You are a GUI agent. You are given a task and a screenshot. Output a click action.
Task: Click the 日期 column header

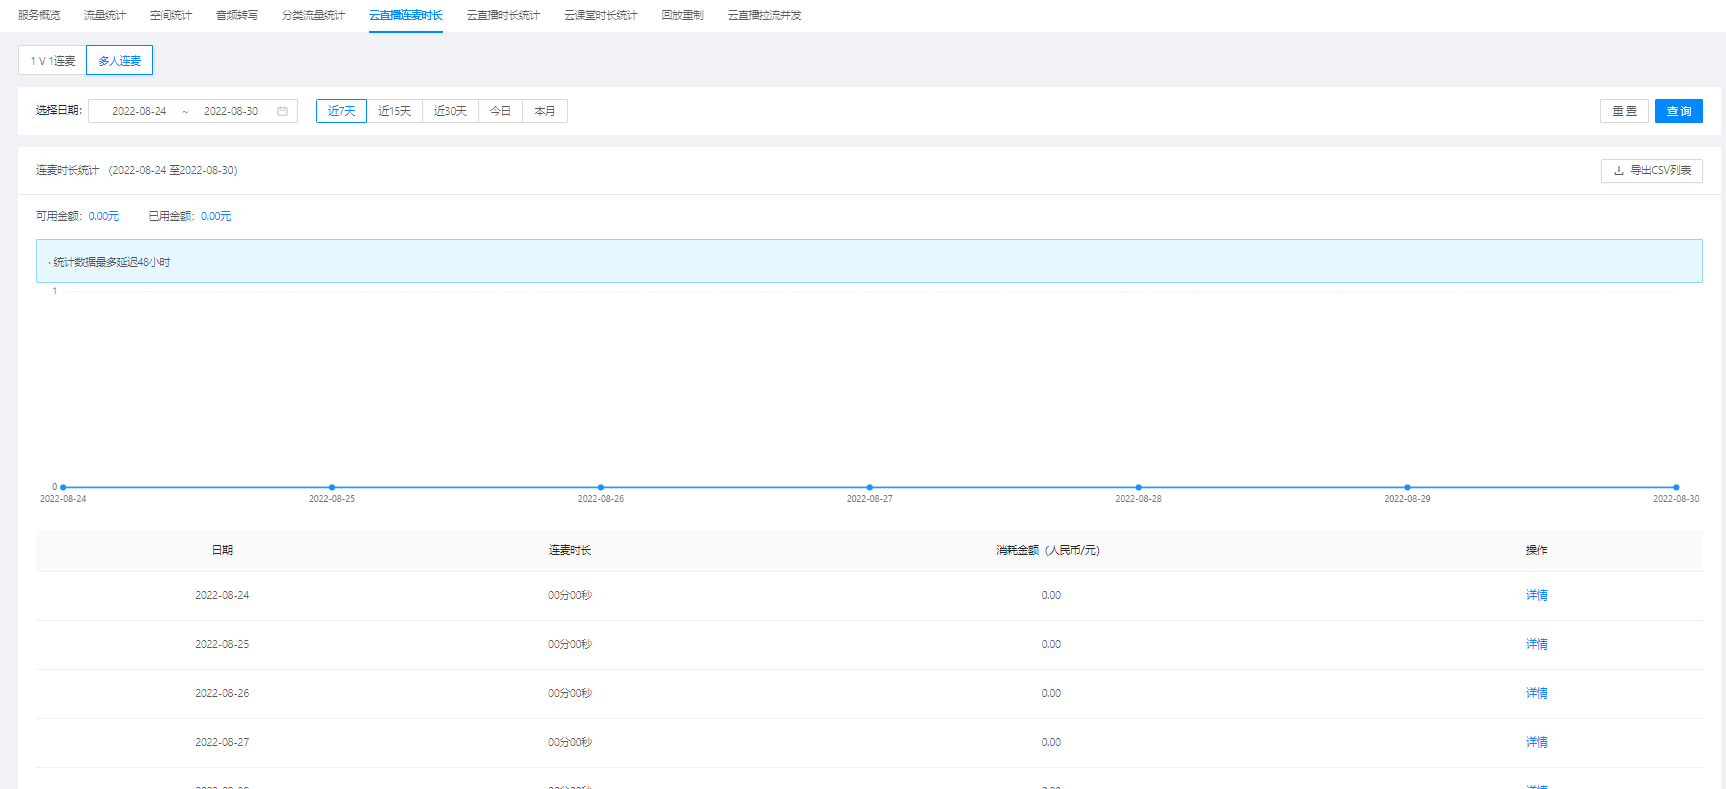click(x=222, y=550)
